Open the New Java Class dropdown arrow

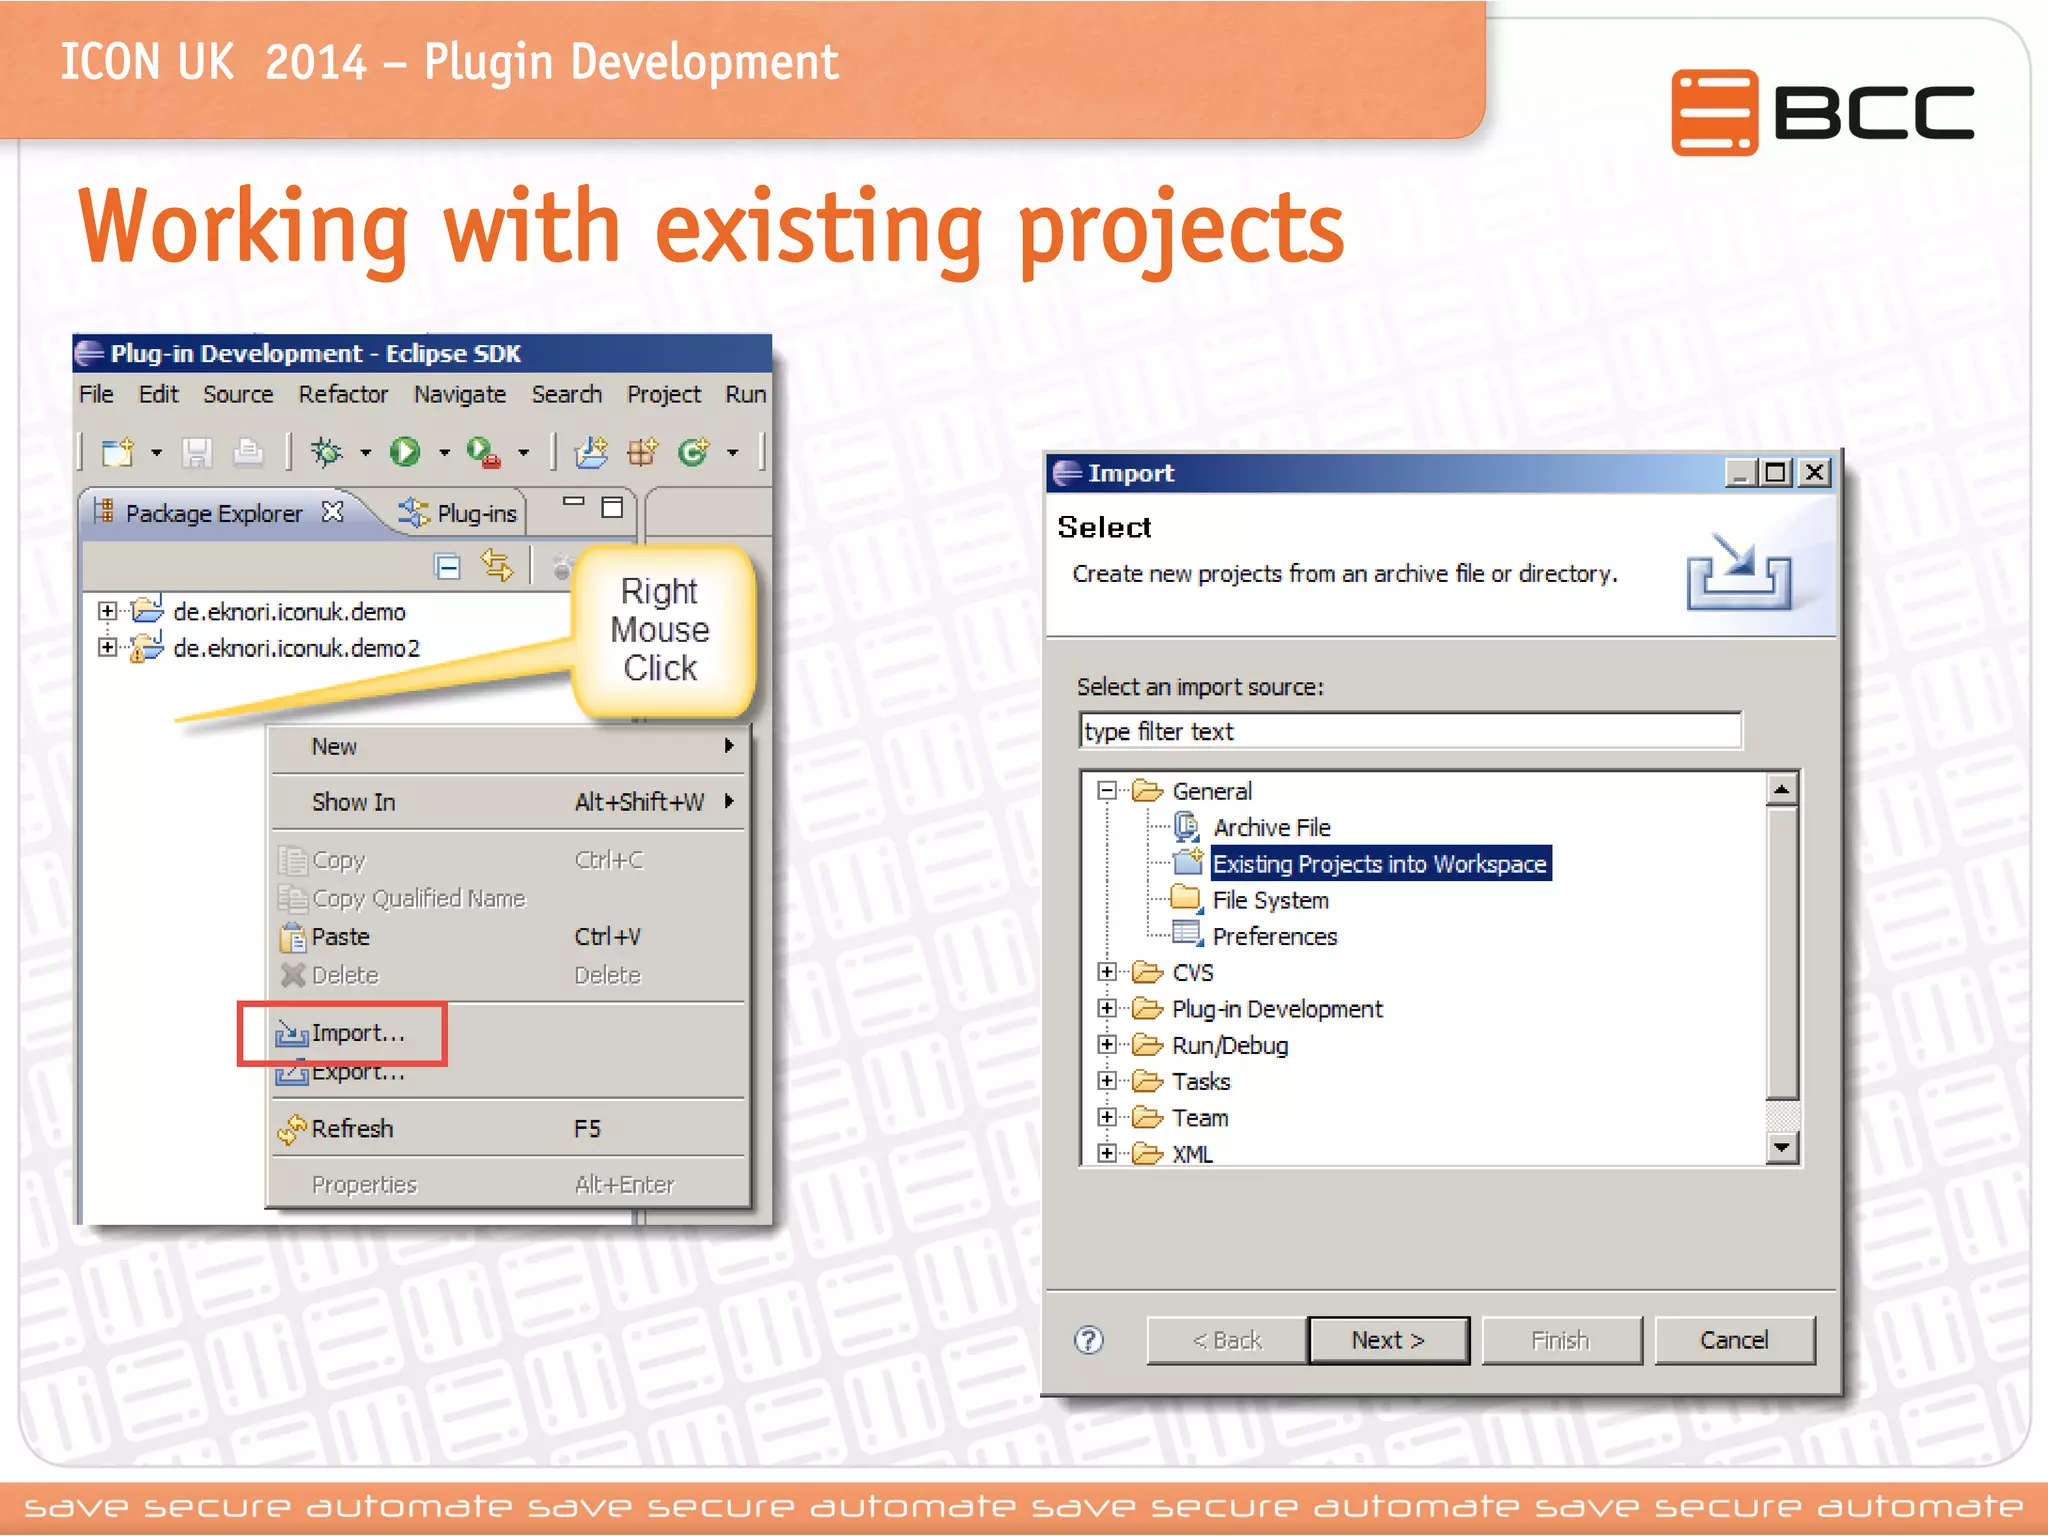pos(733,453)
